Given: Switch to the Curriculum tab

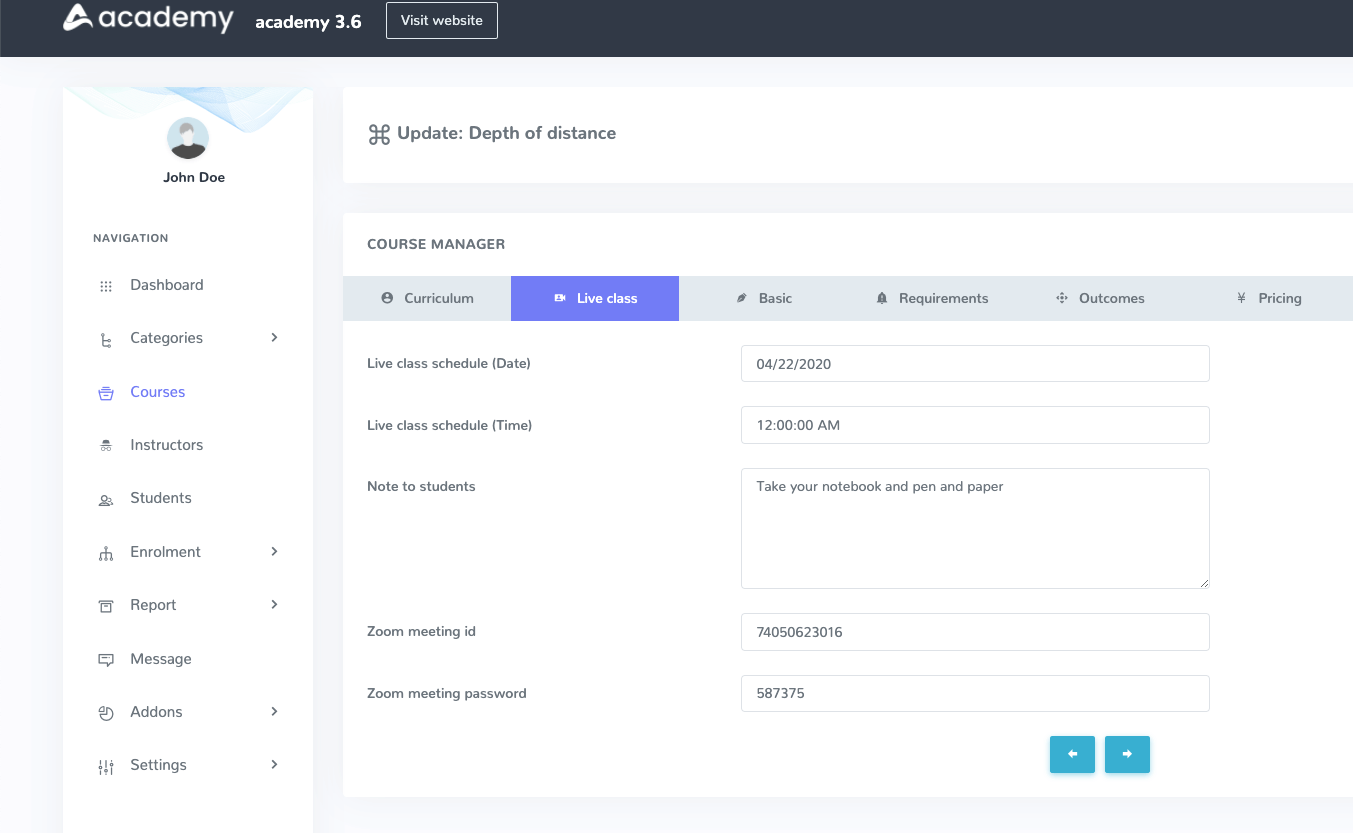Looking at the screenshot, I should pyautogui.click(x=427, y=298).
